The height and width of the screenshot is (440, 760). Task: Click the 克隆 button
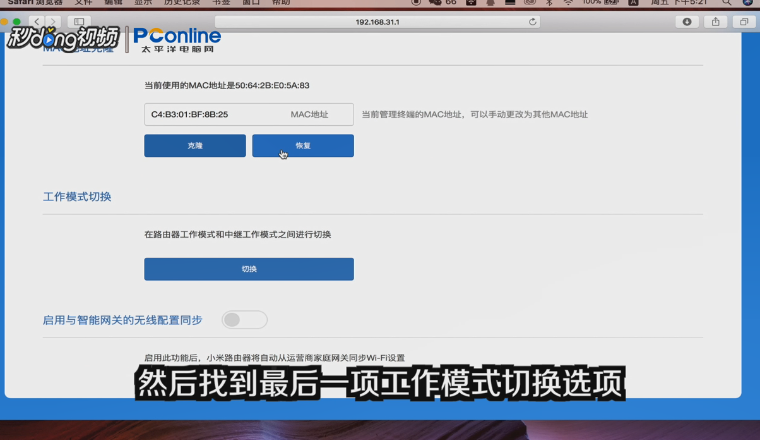coord(195,145)
